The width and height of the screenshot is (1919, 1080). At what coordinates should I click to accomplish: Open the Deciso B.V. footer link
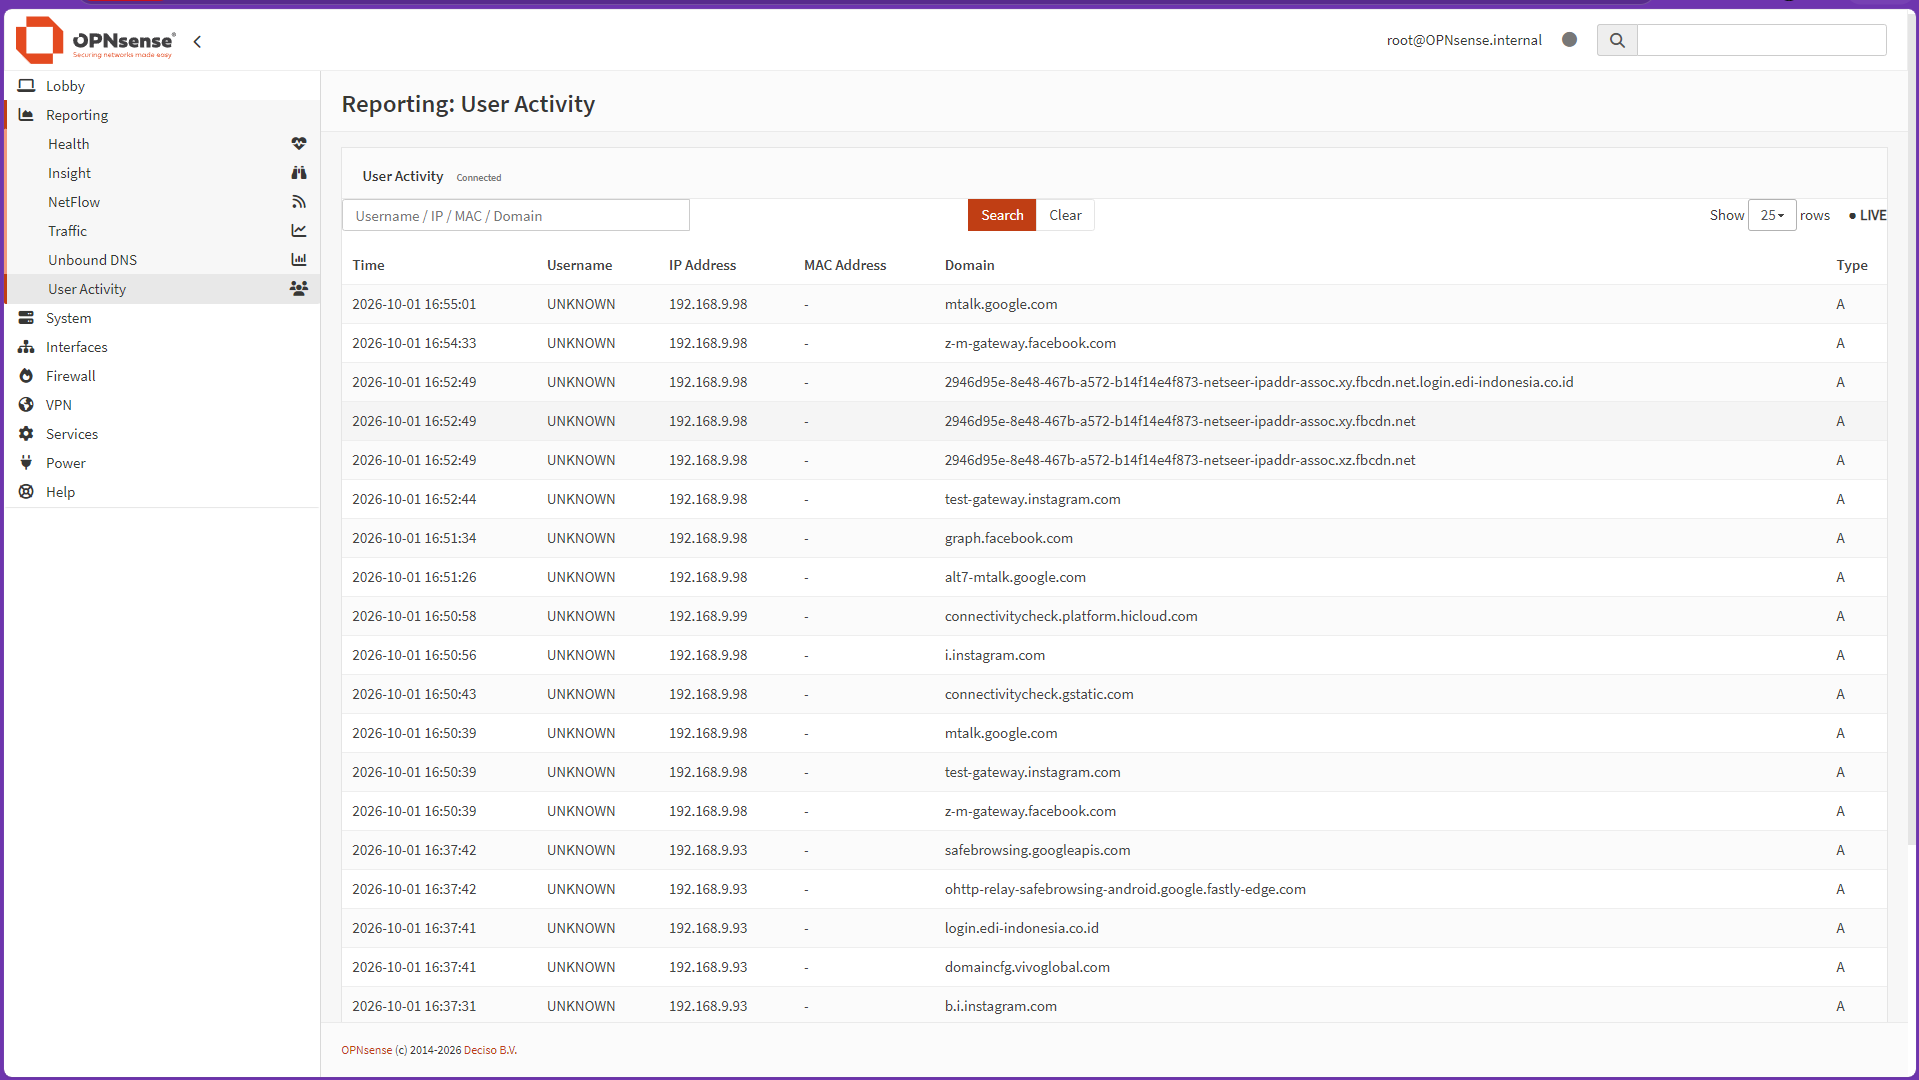pos(490,1050)
